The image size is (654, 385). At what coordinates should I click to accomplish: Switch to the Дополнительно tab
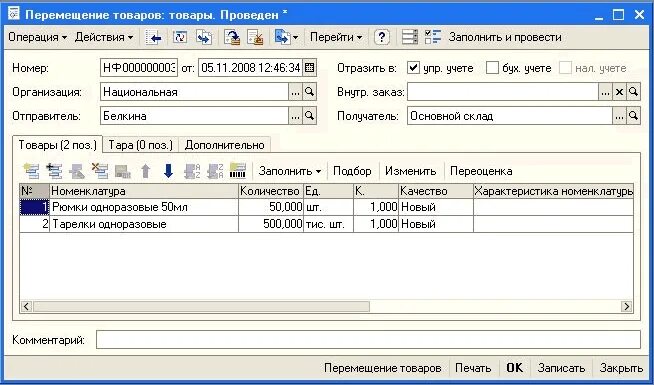pos(224,145)
